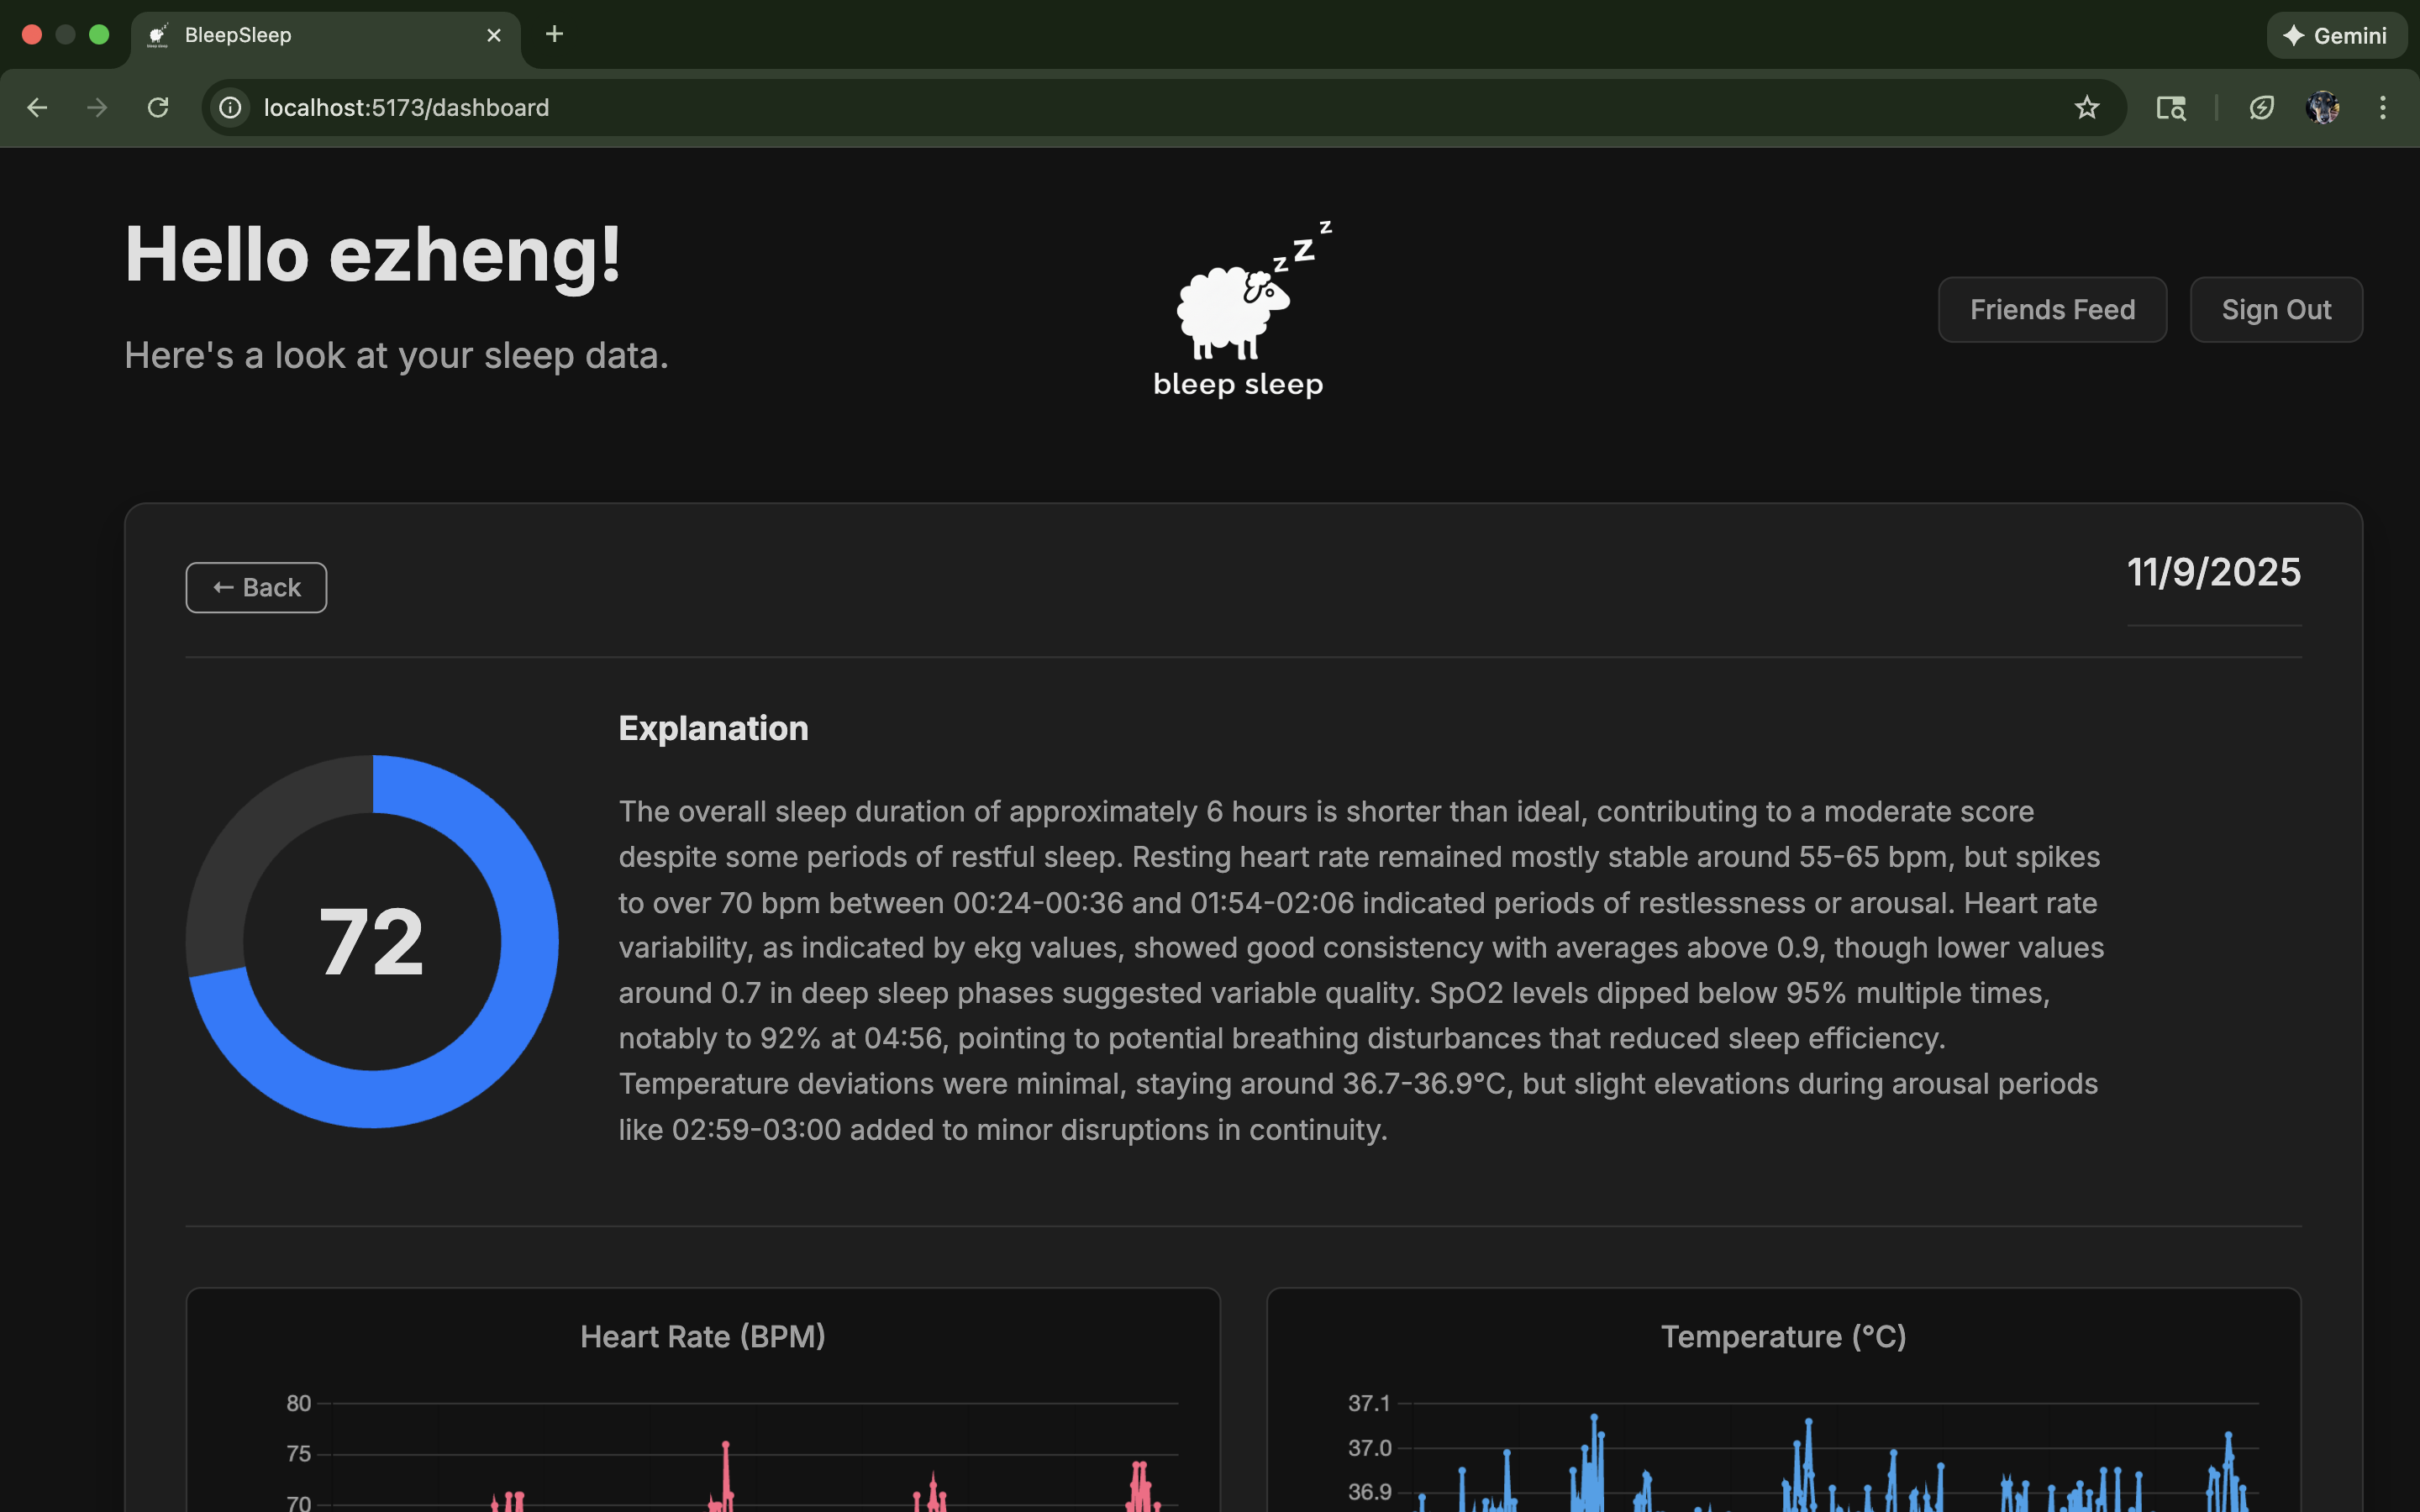Click the 72 sleep score ring
Viewport: 2420px width, 1512px height.
pos(372,941)
